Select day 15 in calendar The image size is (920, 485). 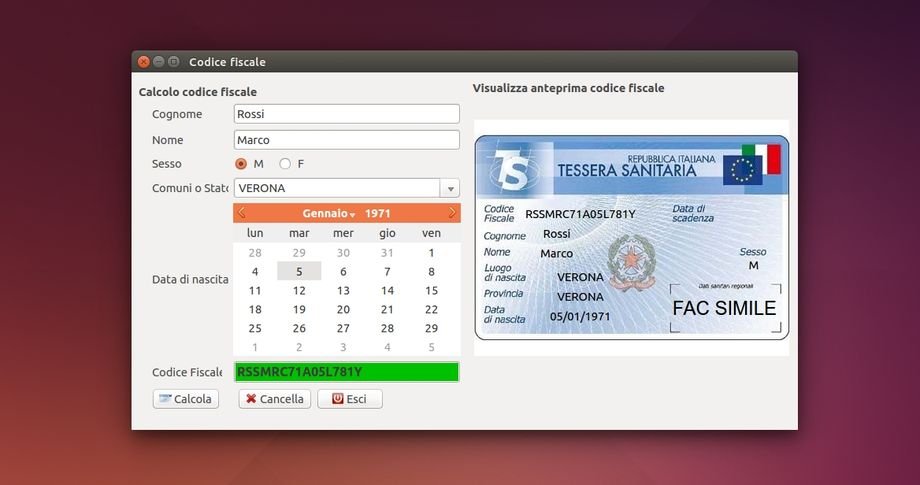click(431, 290)
